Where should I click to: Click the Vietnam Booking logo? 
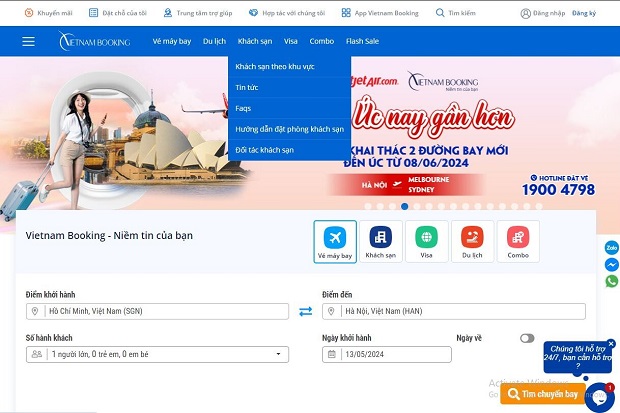[x=95, y=41]
